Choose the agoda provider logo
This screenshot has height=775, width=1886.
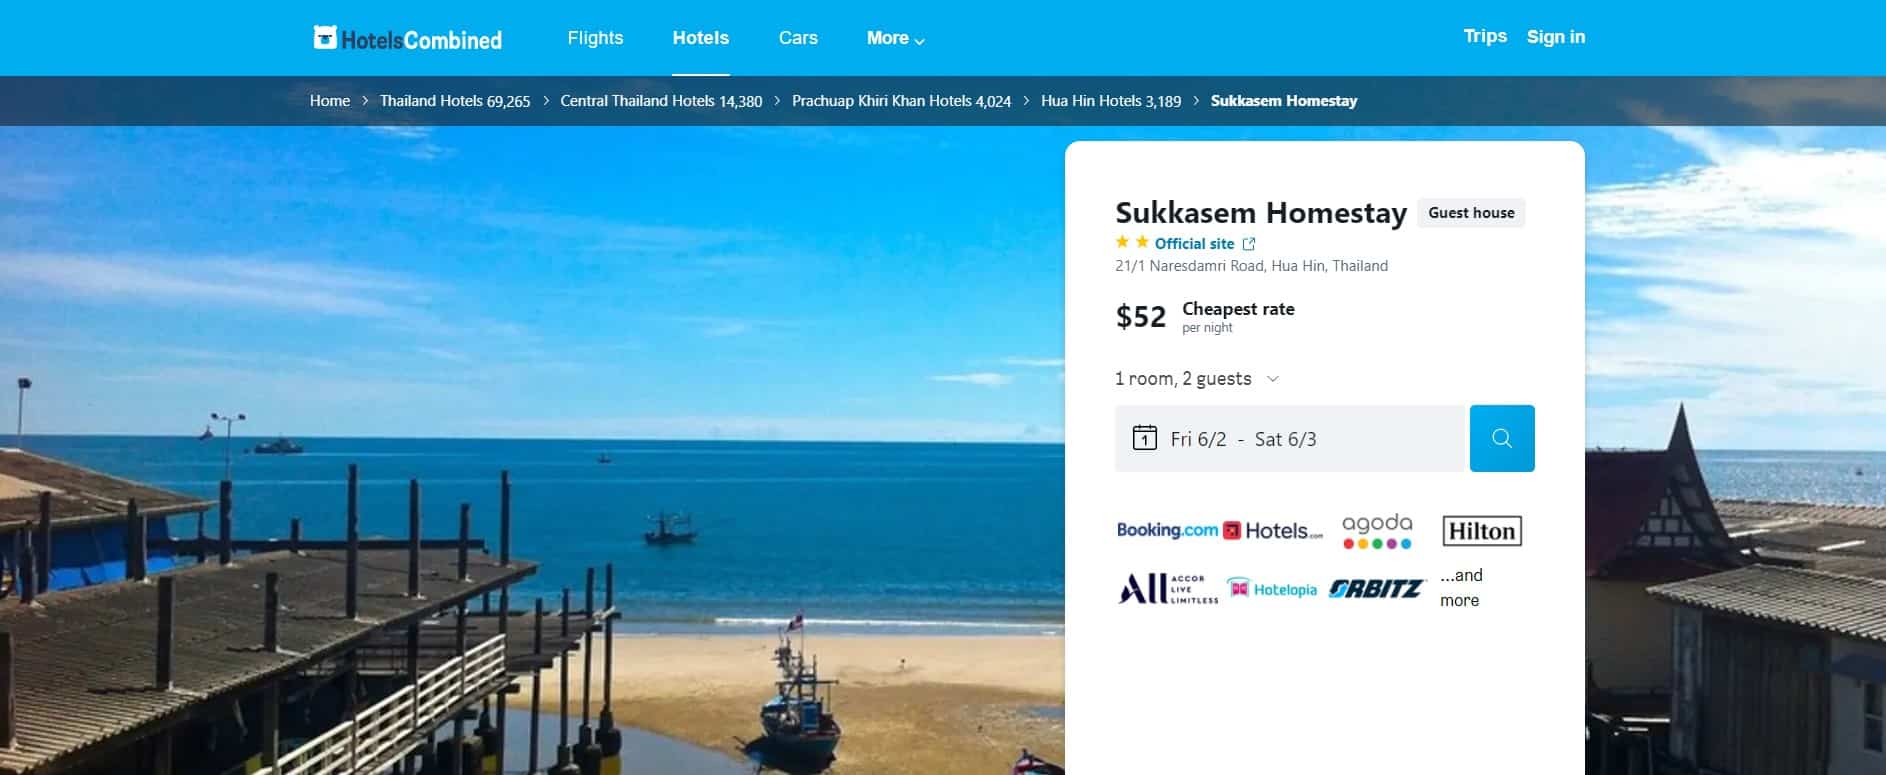coord(1377,531)
